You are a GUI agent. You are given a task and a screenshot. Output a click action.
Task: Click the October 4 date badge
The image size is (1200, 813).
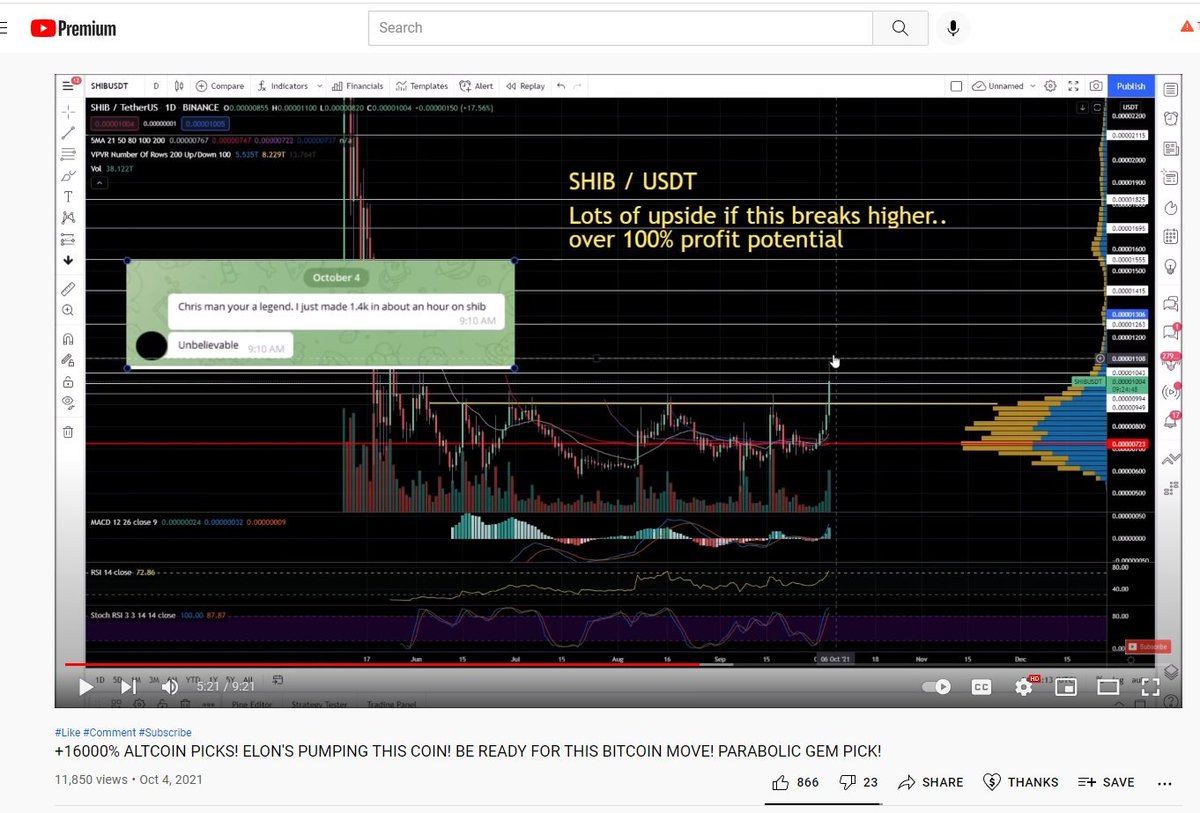pyautogui.click(x=335, y=277)
